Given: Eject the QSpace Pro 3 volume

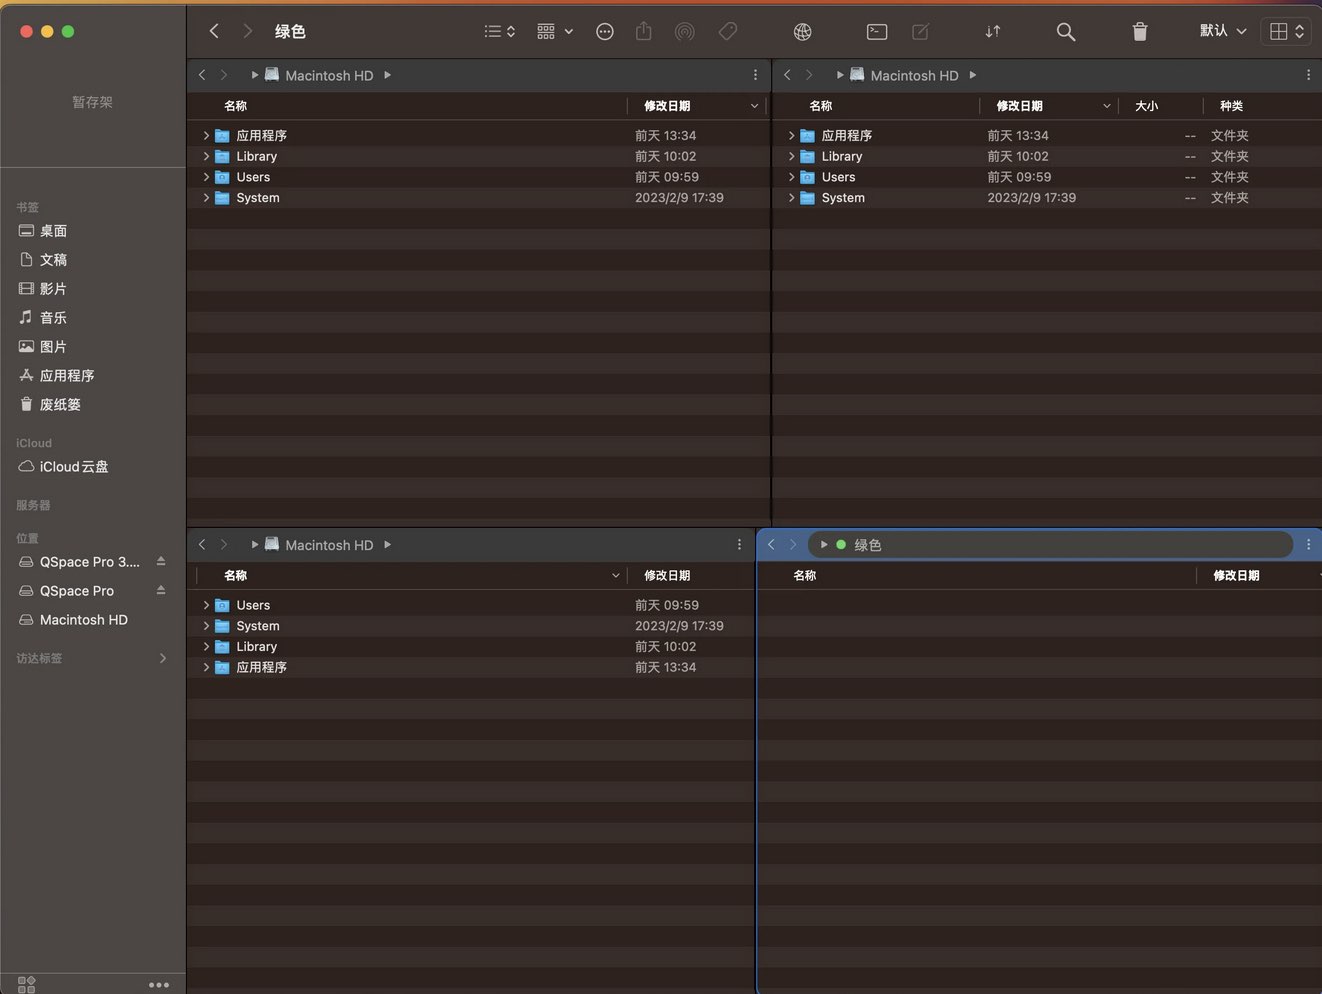Looking at the screenshot, I should 161,562.
